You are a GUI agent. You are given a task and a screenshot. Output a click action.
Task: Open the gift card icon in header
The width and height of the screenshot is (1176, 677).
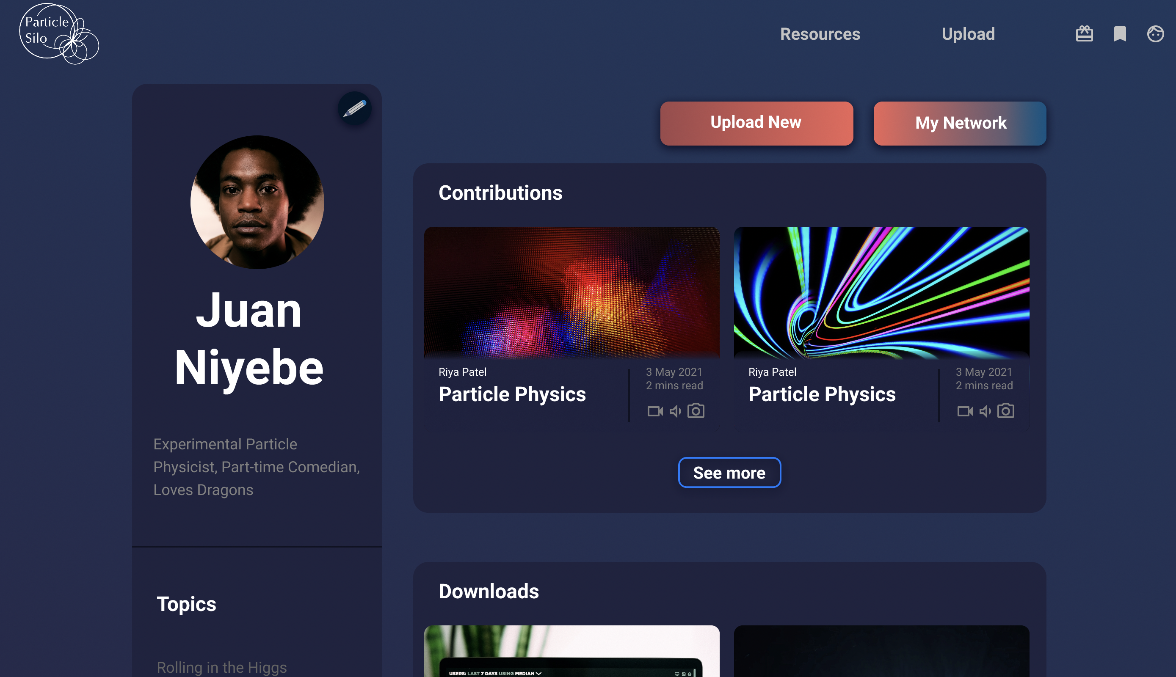(1084, 34)
